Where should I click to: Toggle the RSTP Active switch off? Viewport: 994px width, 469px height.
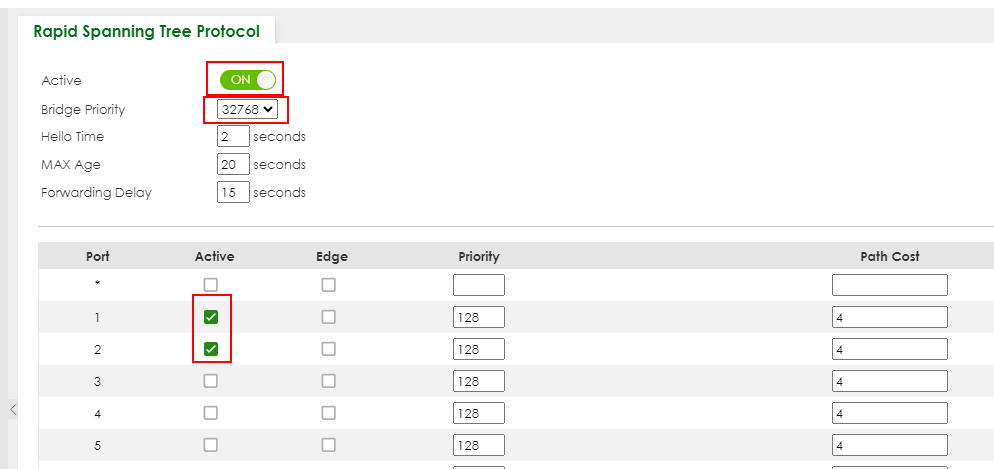245,80
